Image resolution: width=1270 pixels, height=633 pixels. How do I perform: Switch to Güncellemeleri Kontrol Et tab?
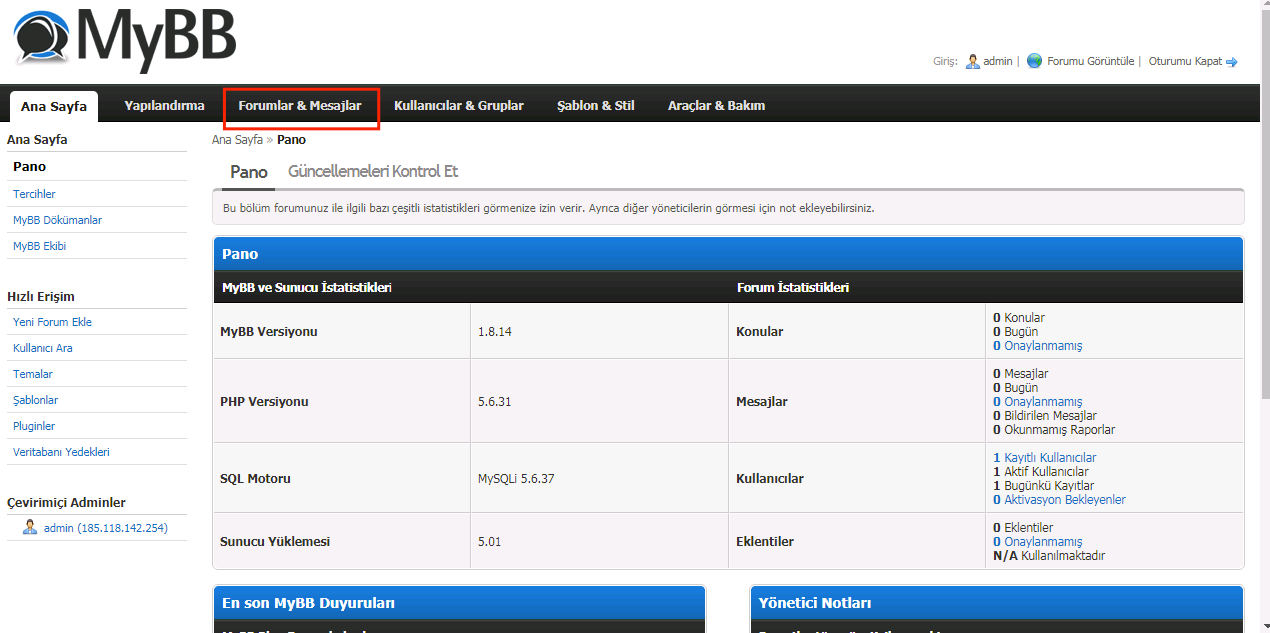373,171
